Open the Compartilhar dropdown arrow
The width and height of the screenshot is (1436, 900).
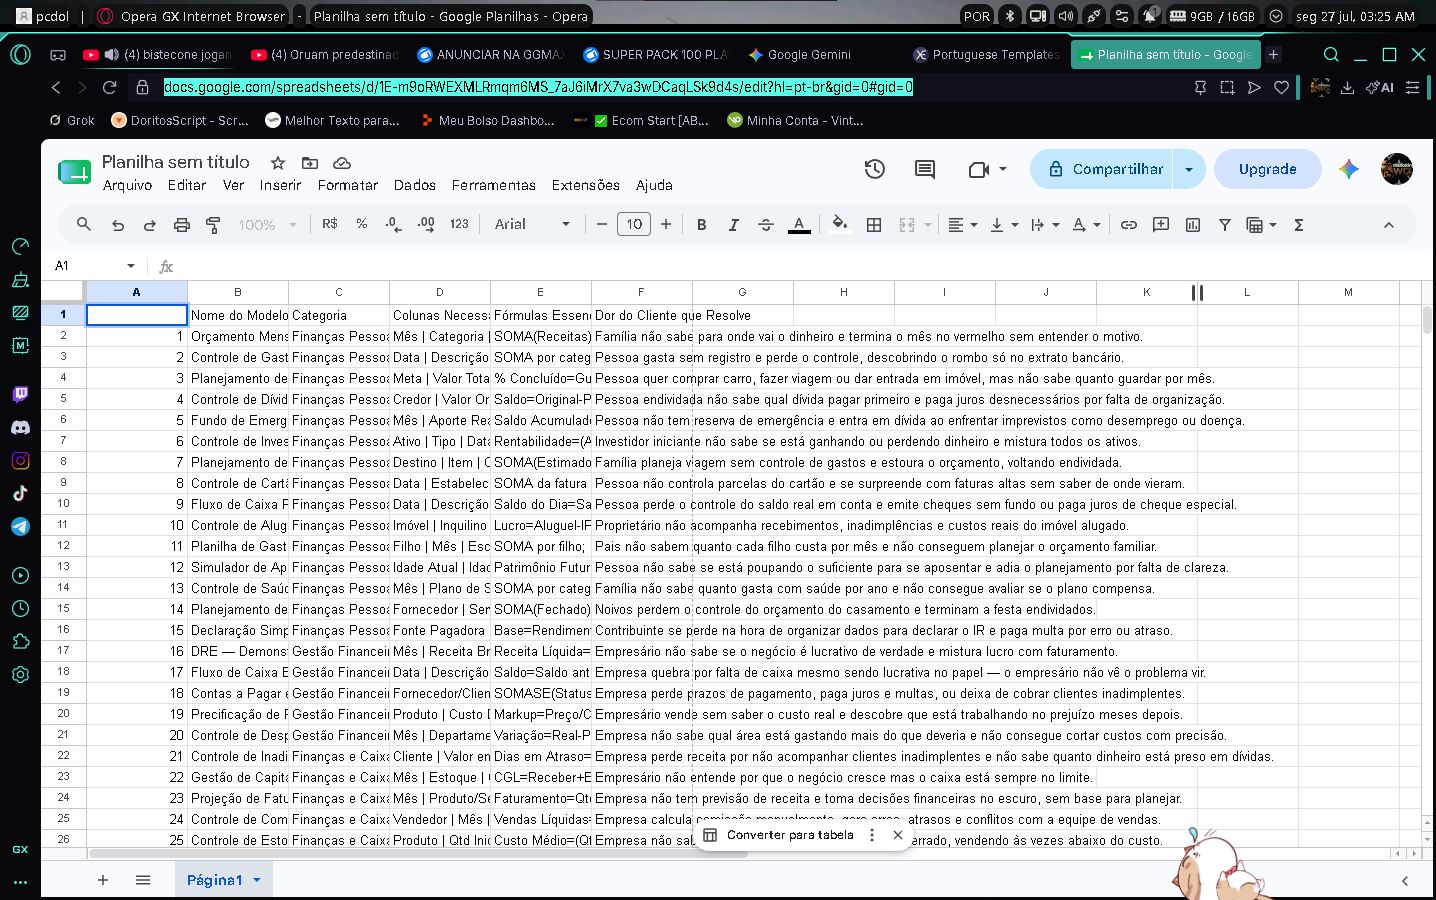click(1189, 169)
